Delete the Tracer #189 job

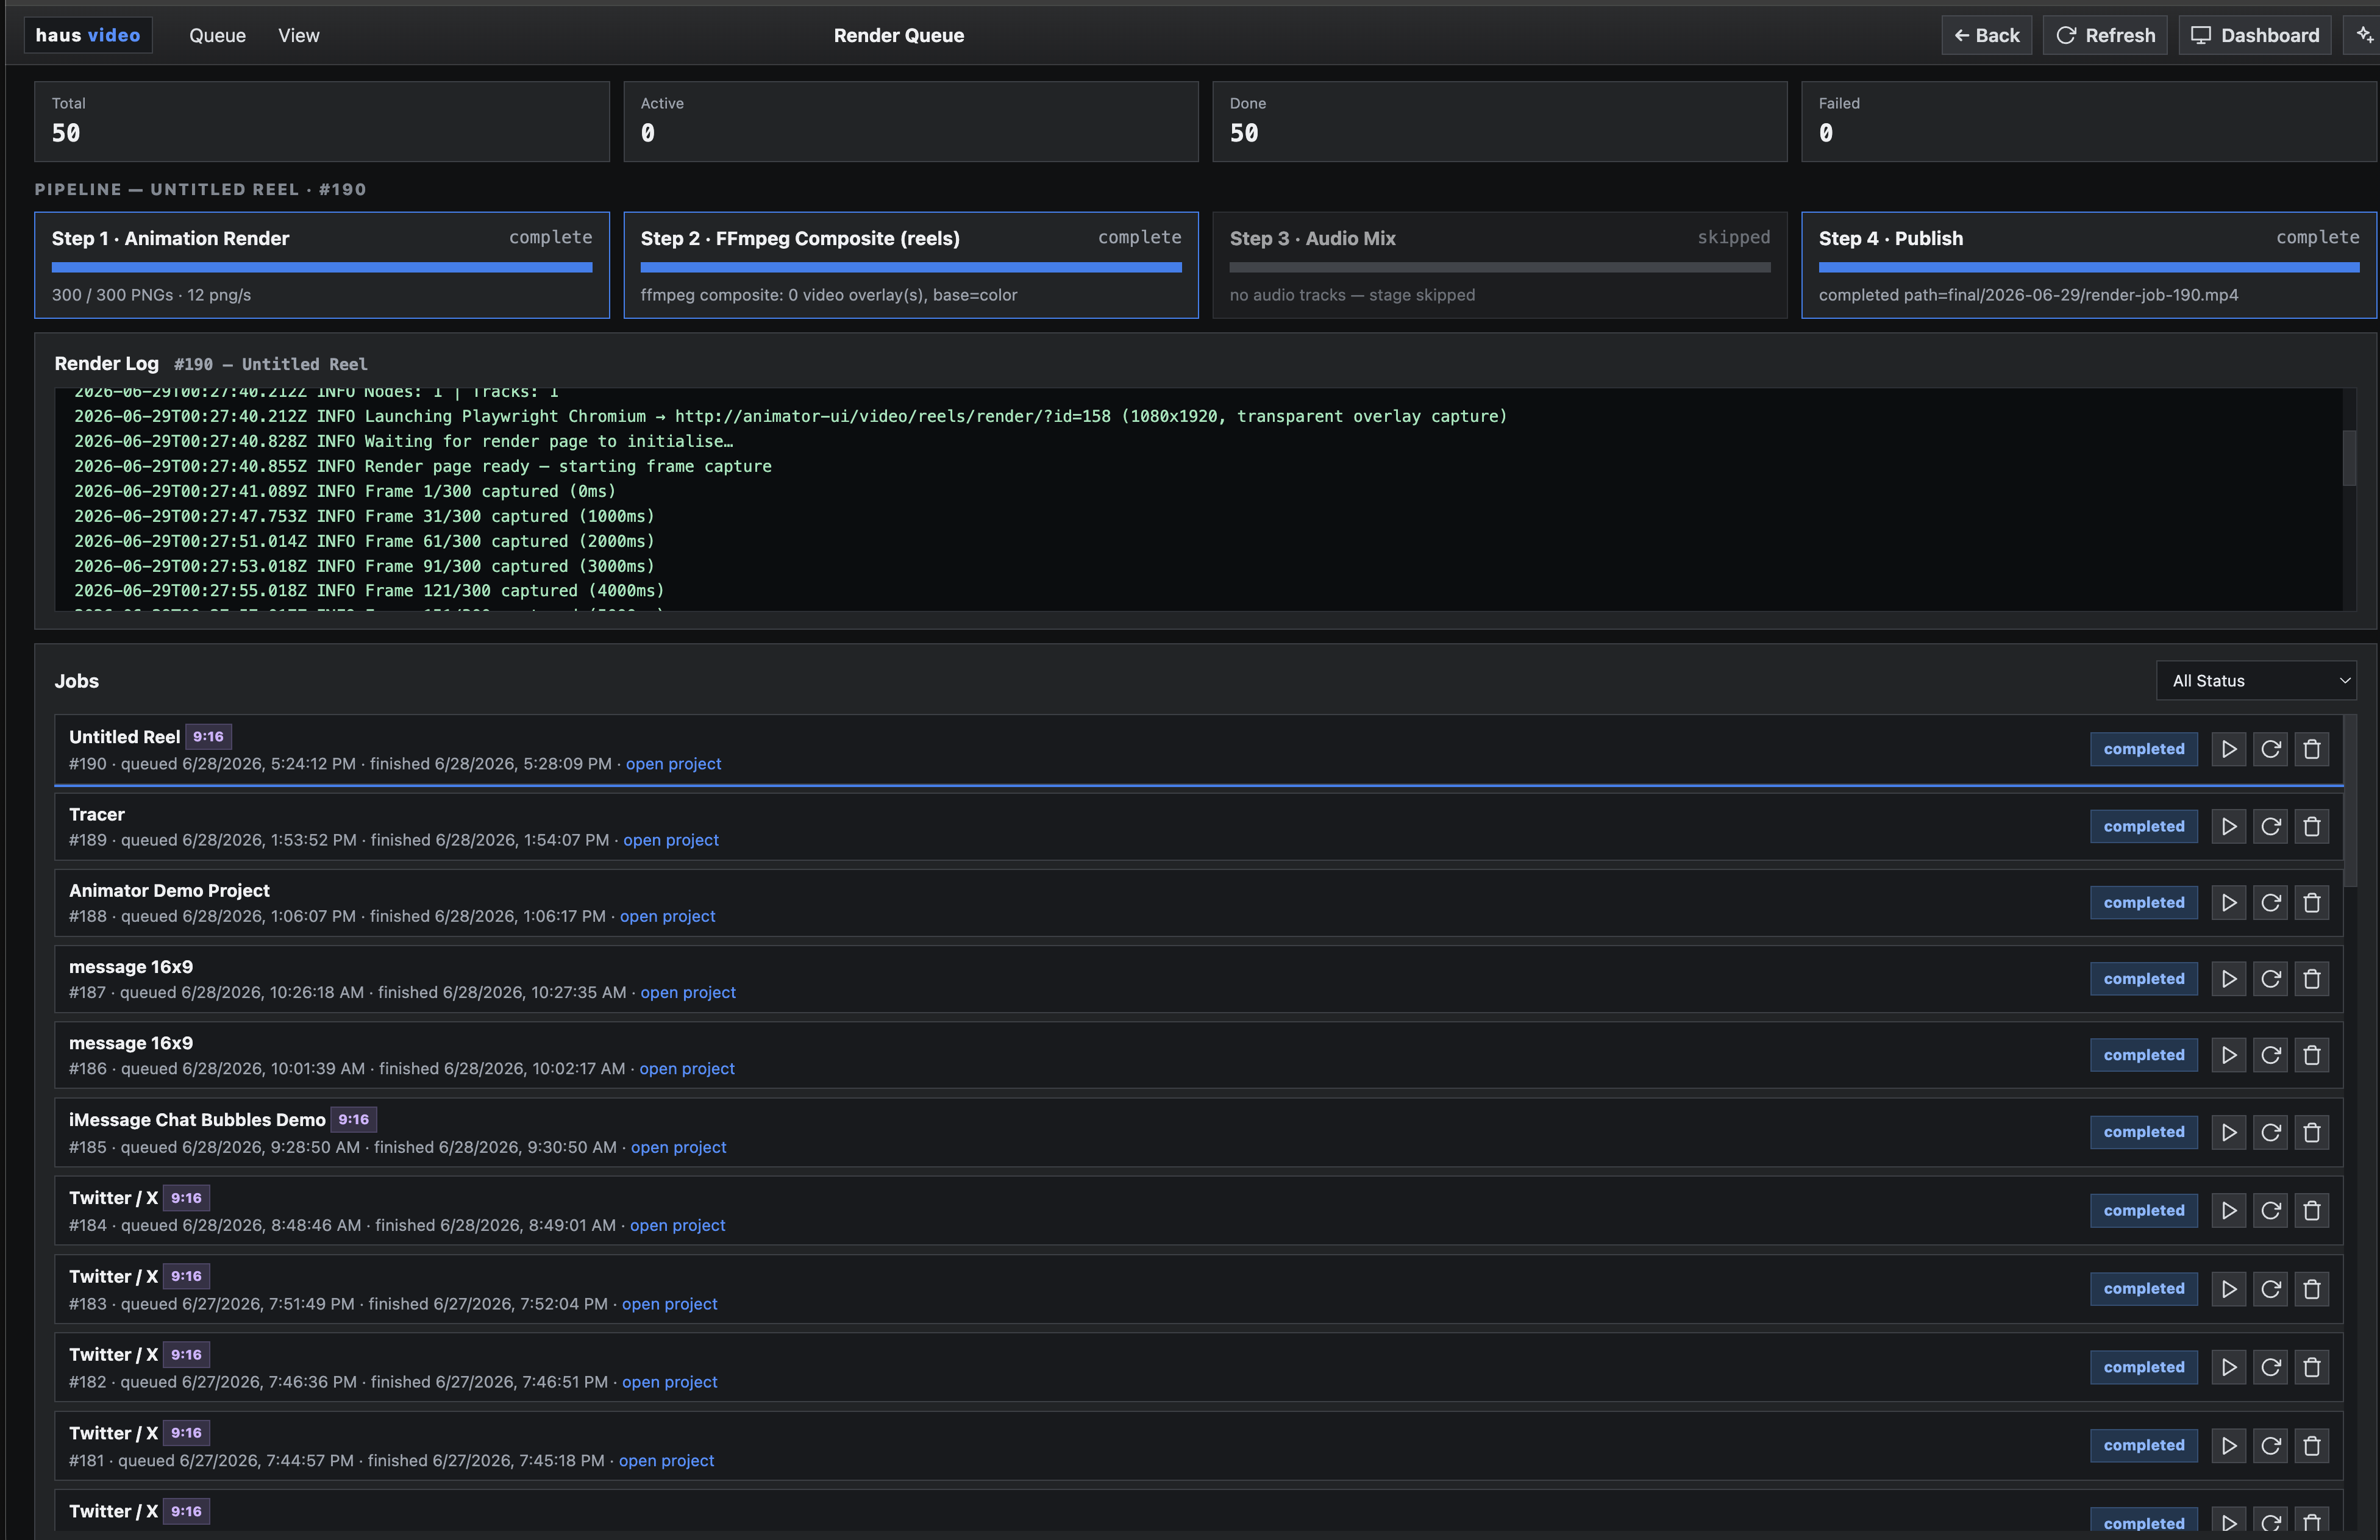tap(2312, 826)
